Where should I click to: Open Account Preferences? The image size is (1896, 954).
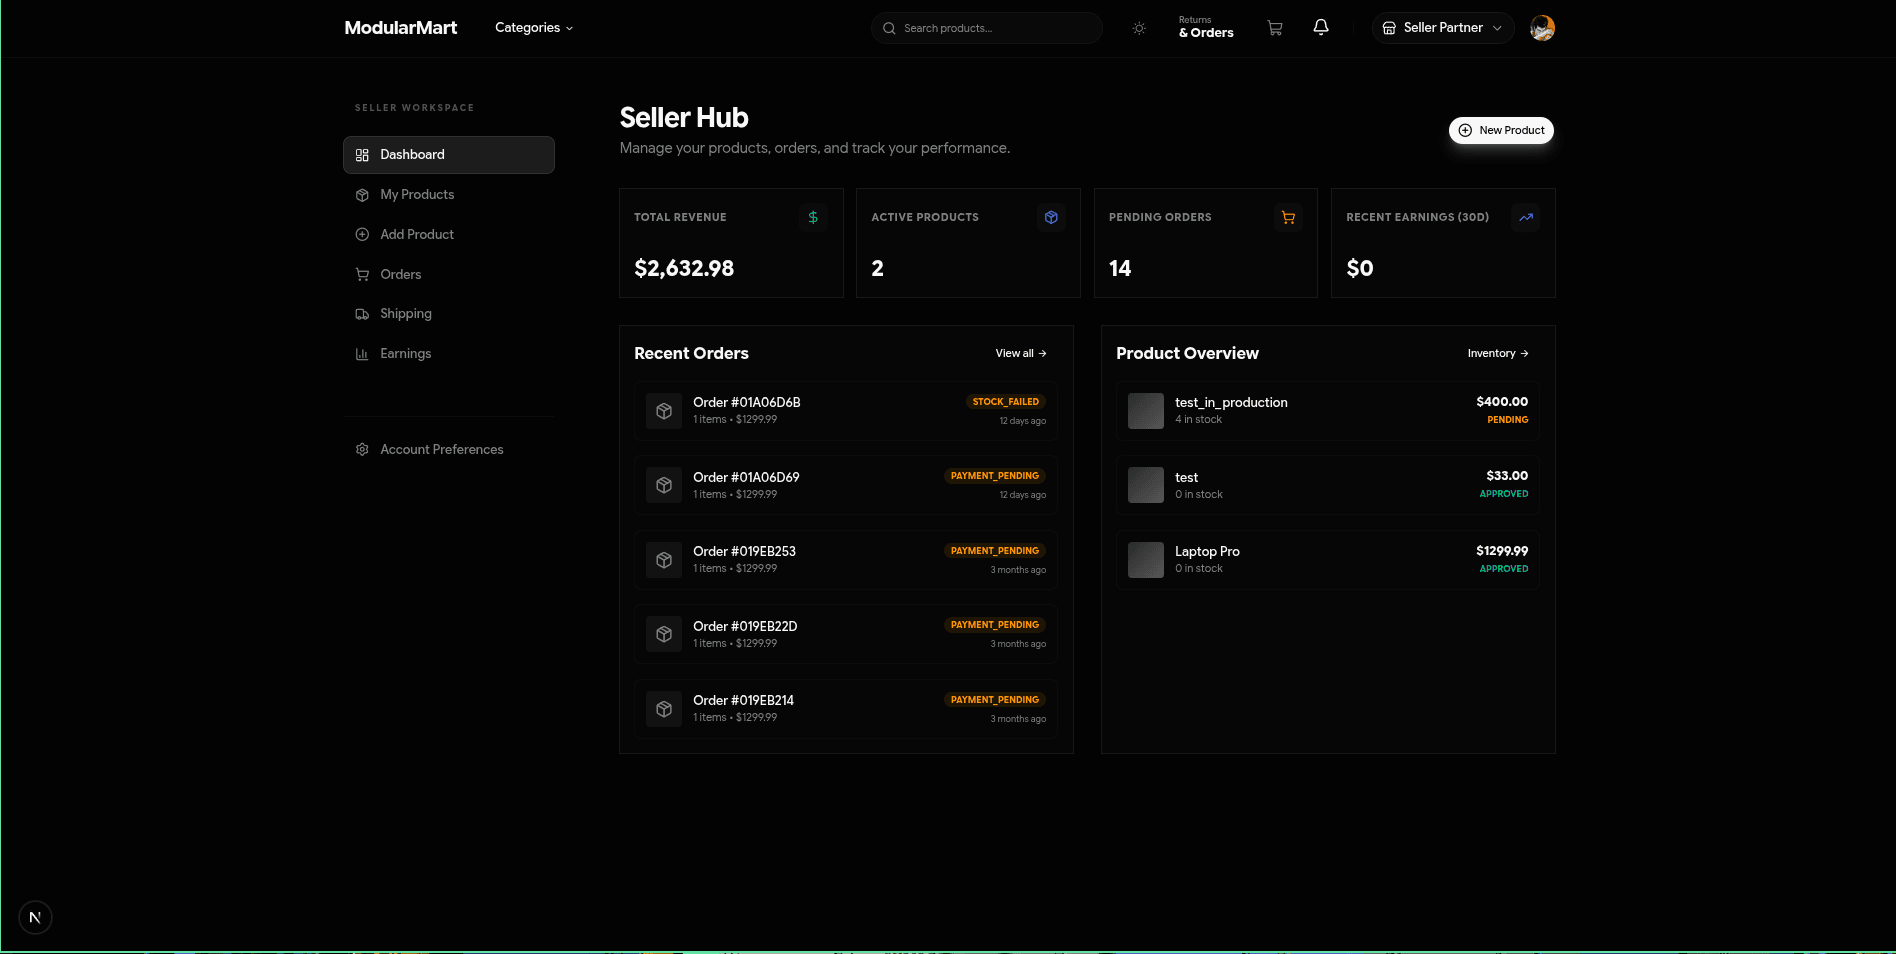[x=449, y=450]
